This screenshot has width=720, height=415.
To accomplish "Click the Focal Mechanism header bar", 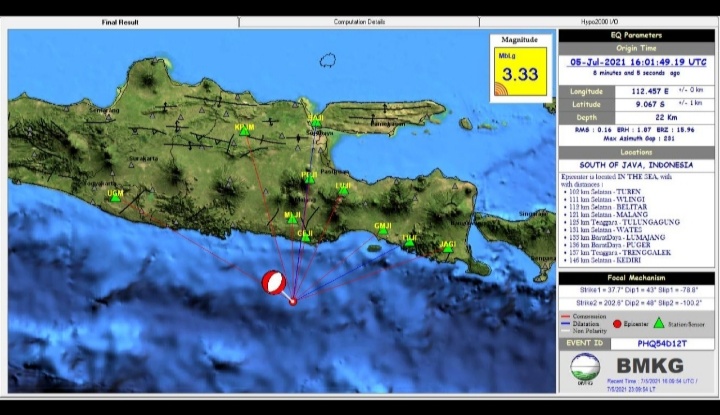I will pyautogui.click(x=636, y=278).
